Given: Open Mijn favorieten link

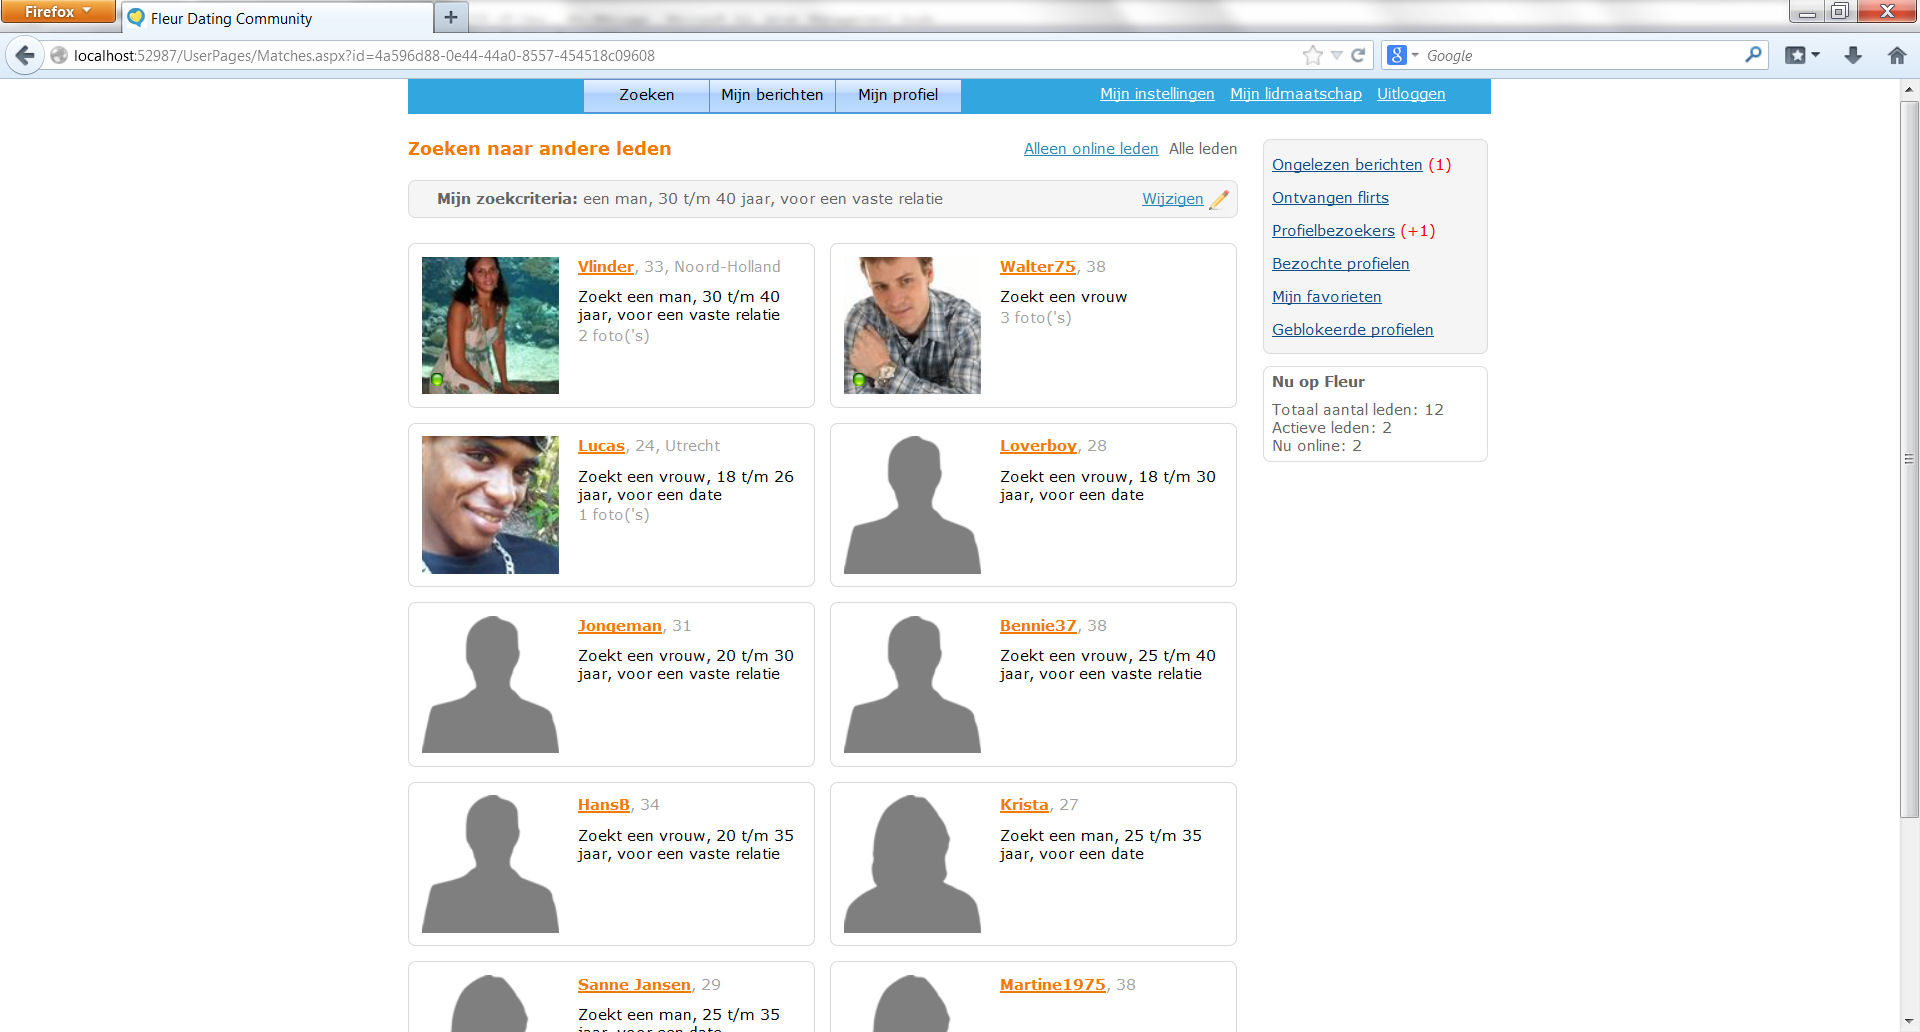Looking at the screenshot, I should click(1326, 297).
